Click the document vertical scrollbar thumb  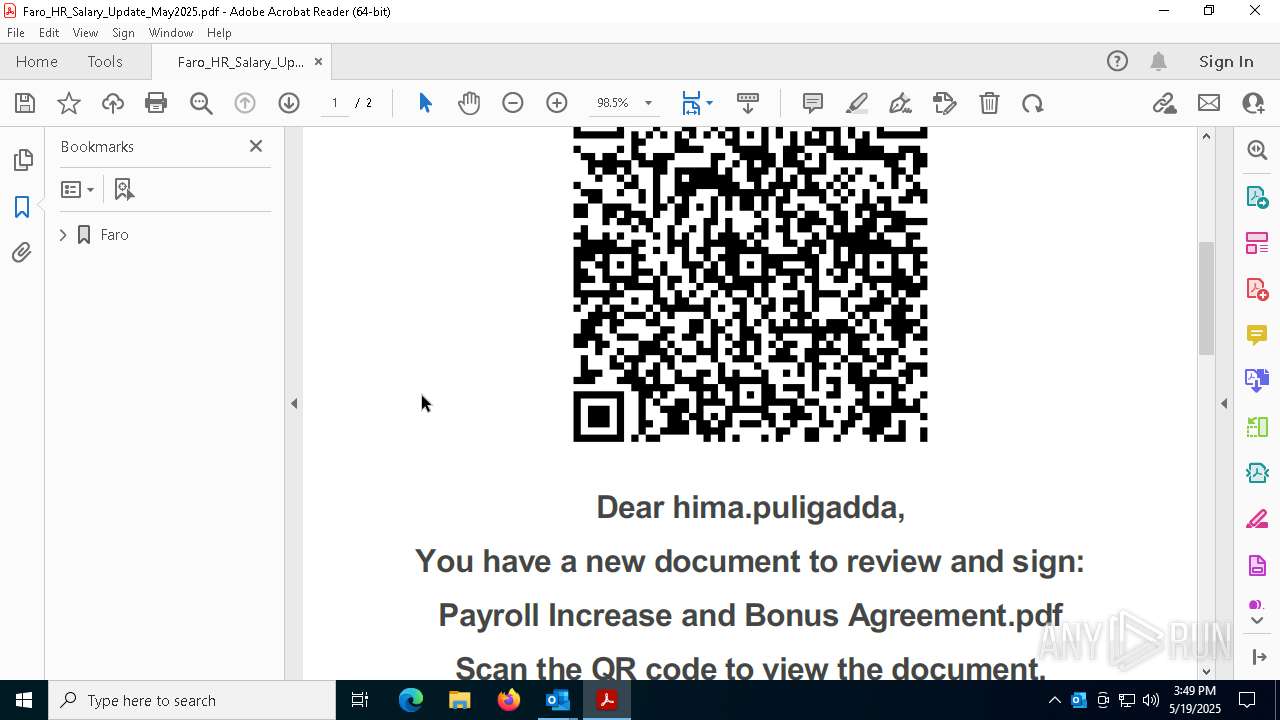[1206, 298]
